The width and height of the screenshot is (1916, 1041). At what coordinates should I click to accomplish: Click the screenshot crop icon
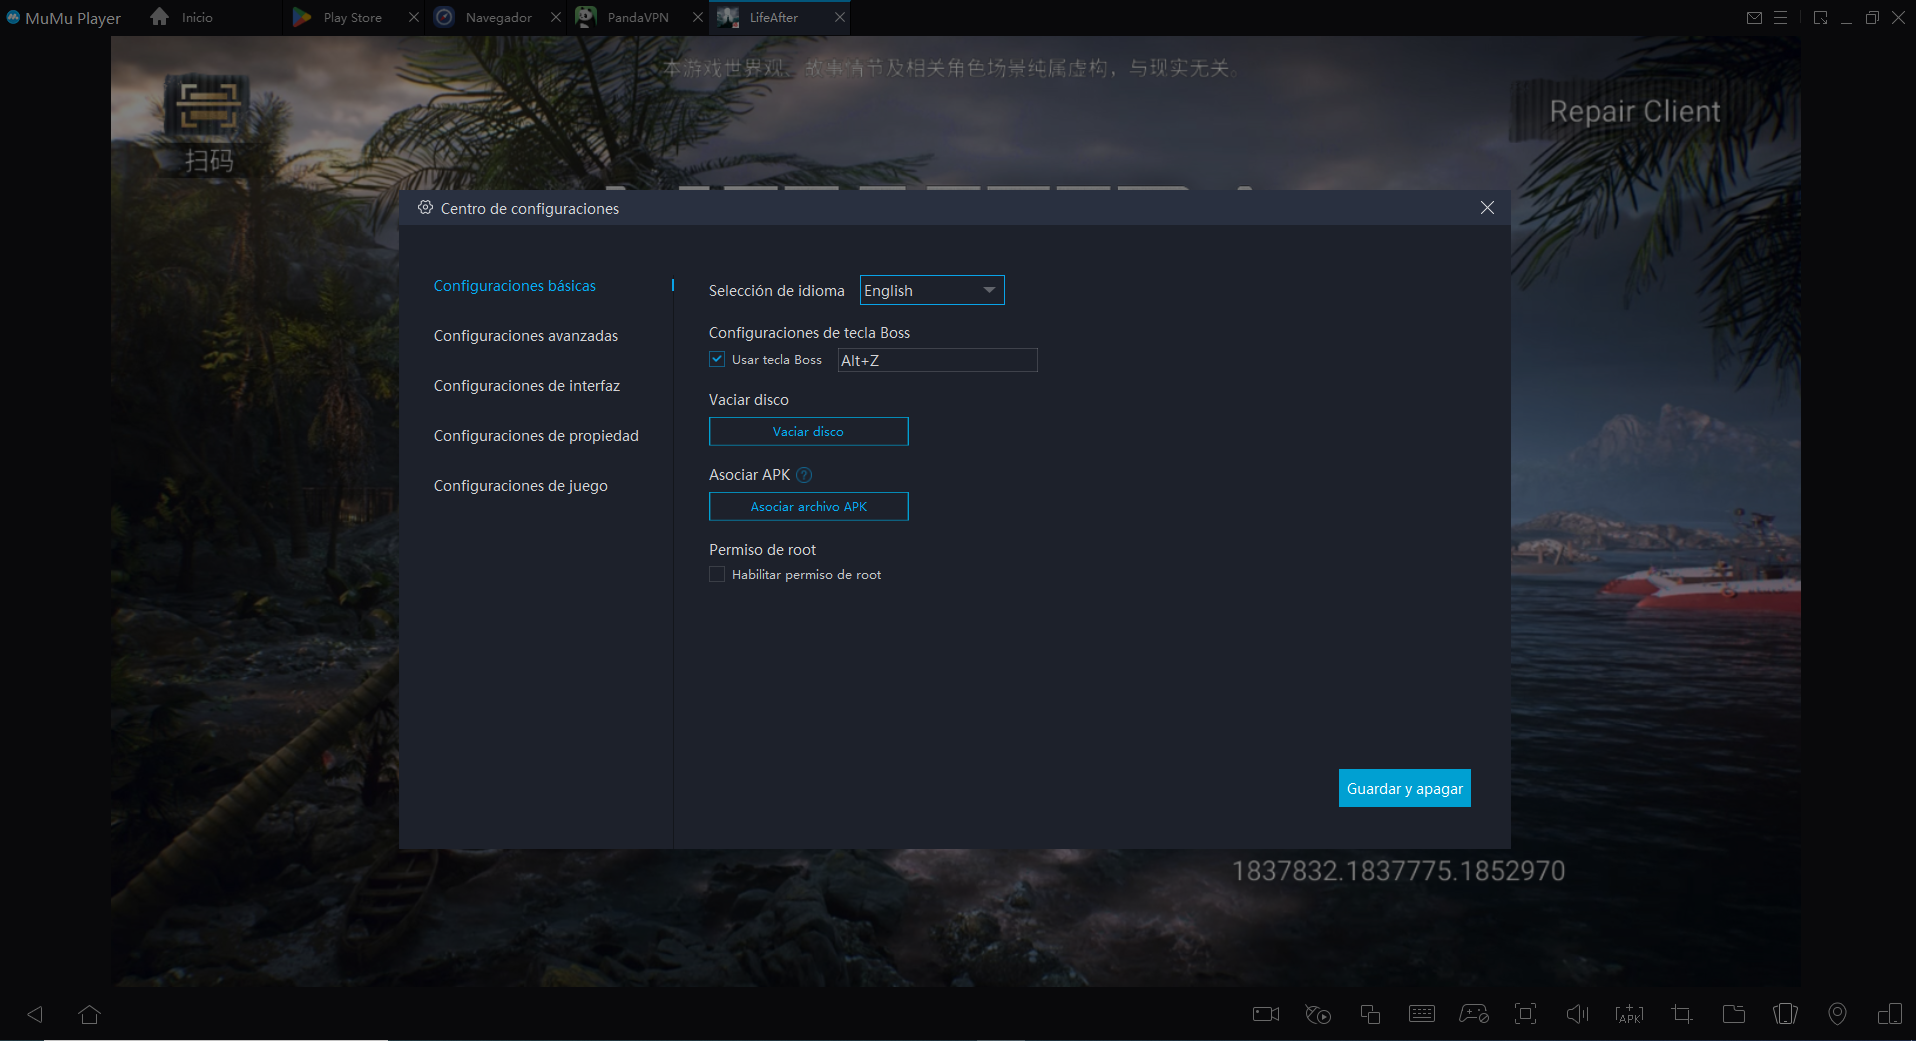[x=1681, y=1014]
